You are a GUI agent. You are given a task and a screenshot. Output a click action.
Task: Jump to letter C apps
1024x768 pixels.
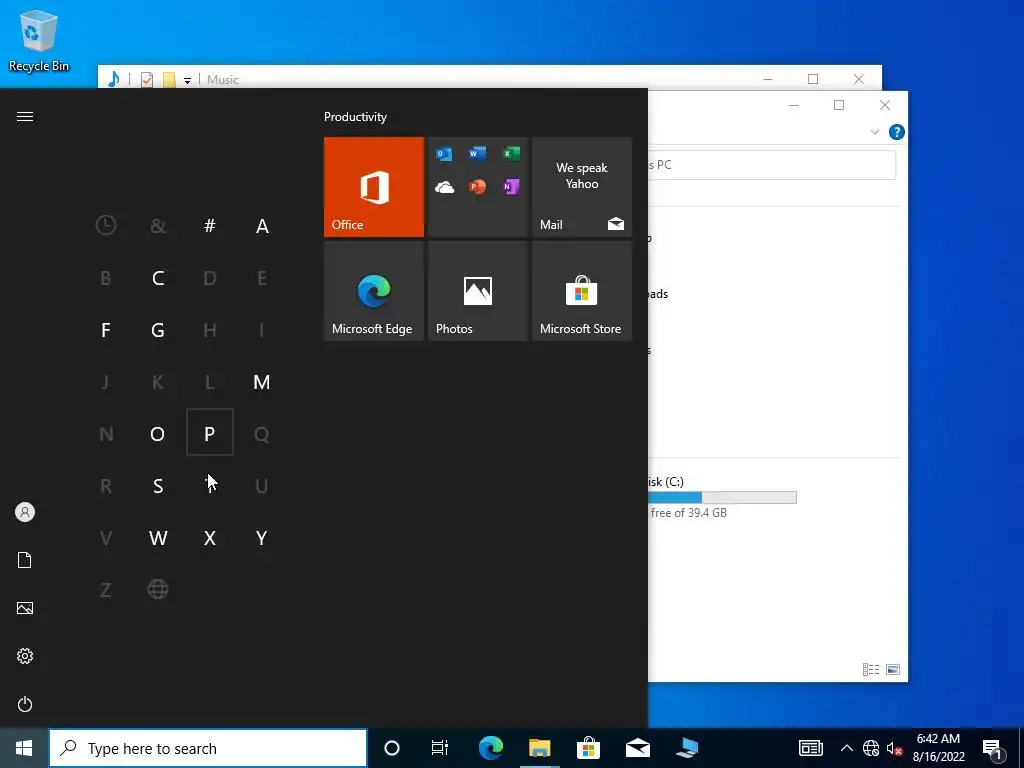[158, 278]
